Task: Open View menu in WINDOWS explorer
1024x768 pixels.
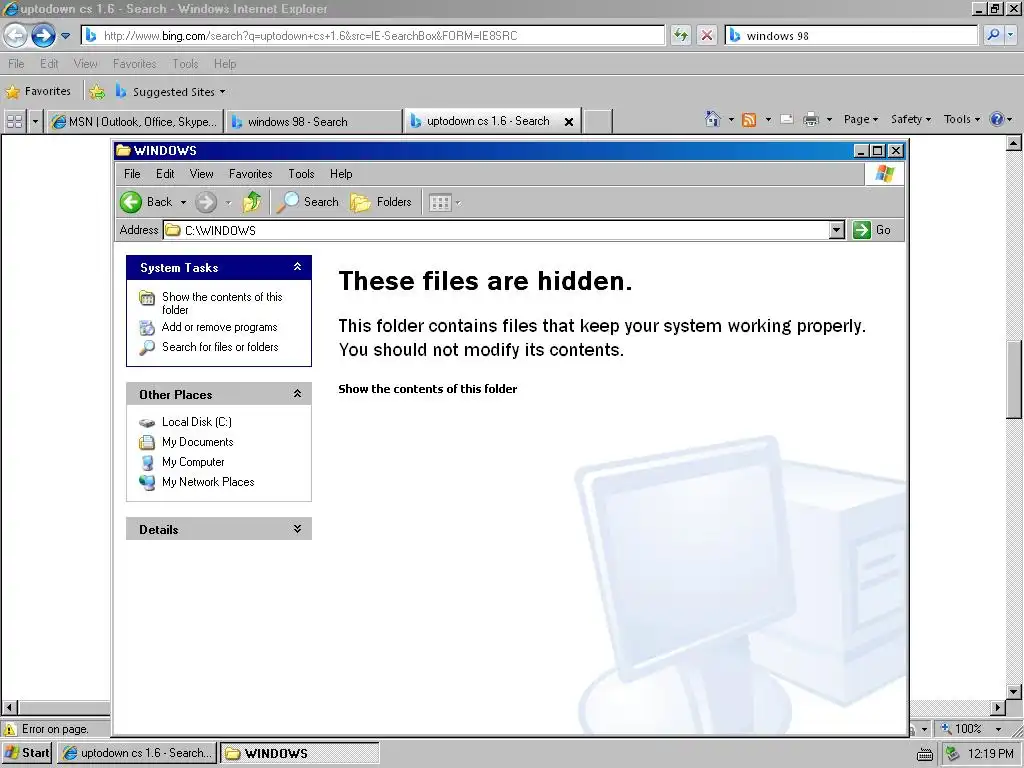Action: coord(201,174)
